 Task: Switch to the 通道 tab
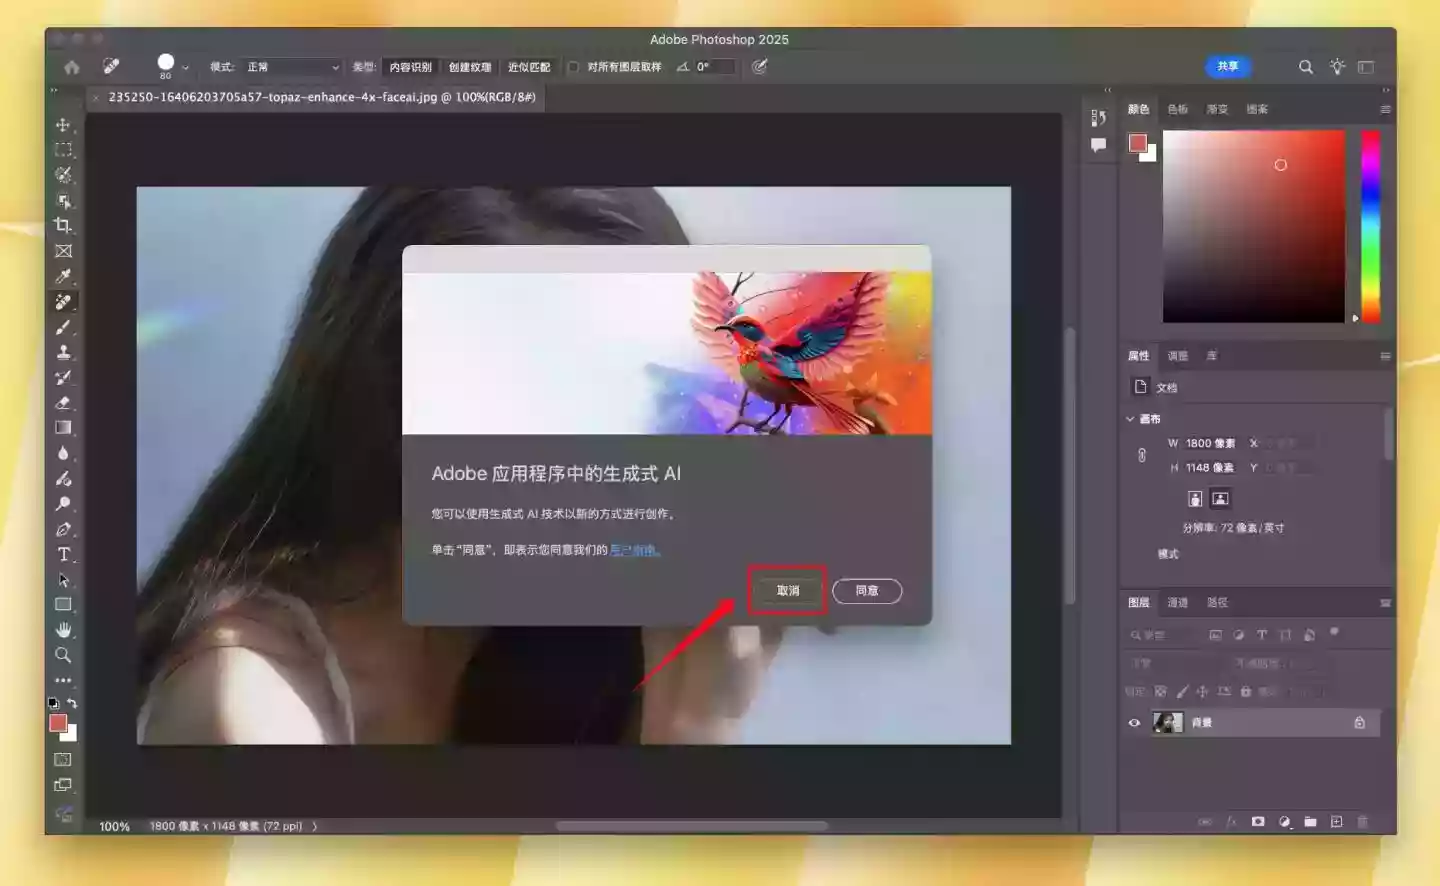click(x=1180, y=602)
